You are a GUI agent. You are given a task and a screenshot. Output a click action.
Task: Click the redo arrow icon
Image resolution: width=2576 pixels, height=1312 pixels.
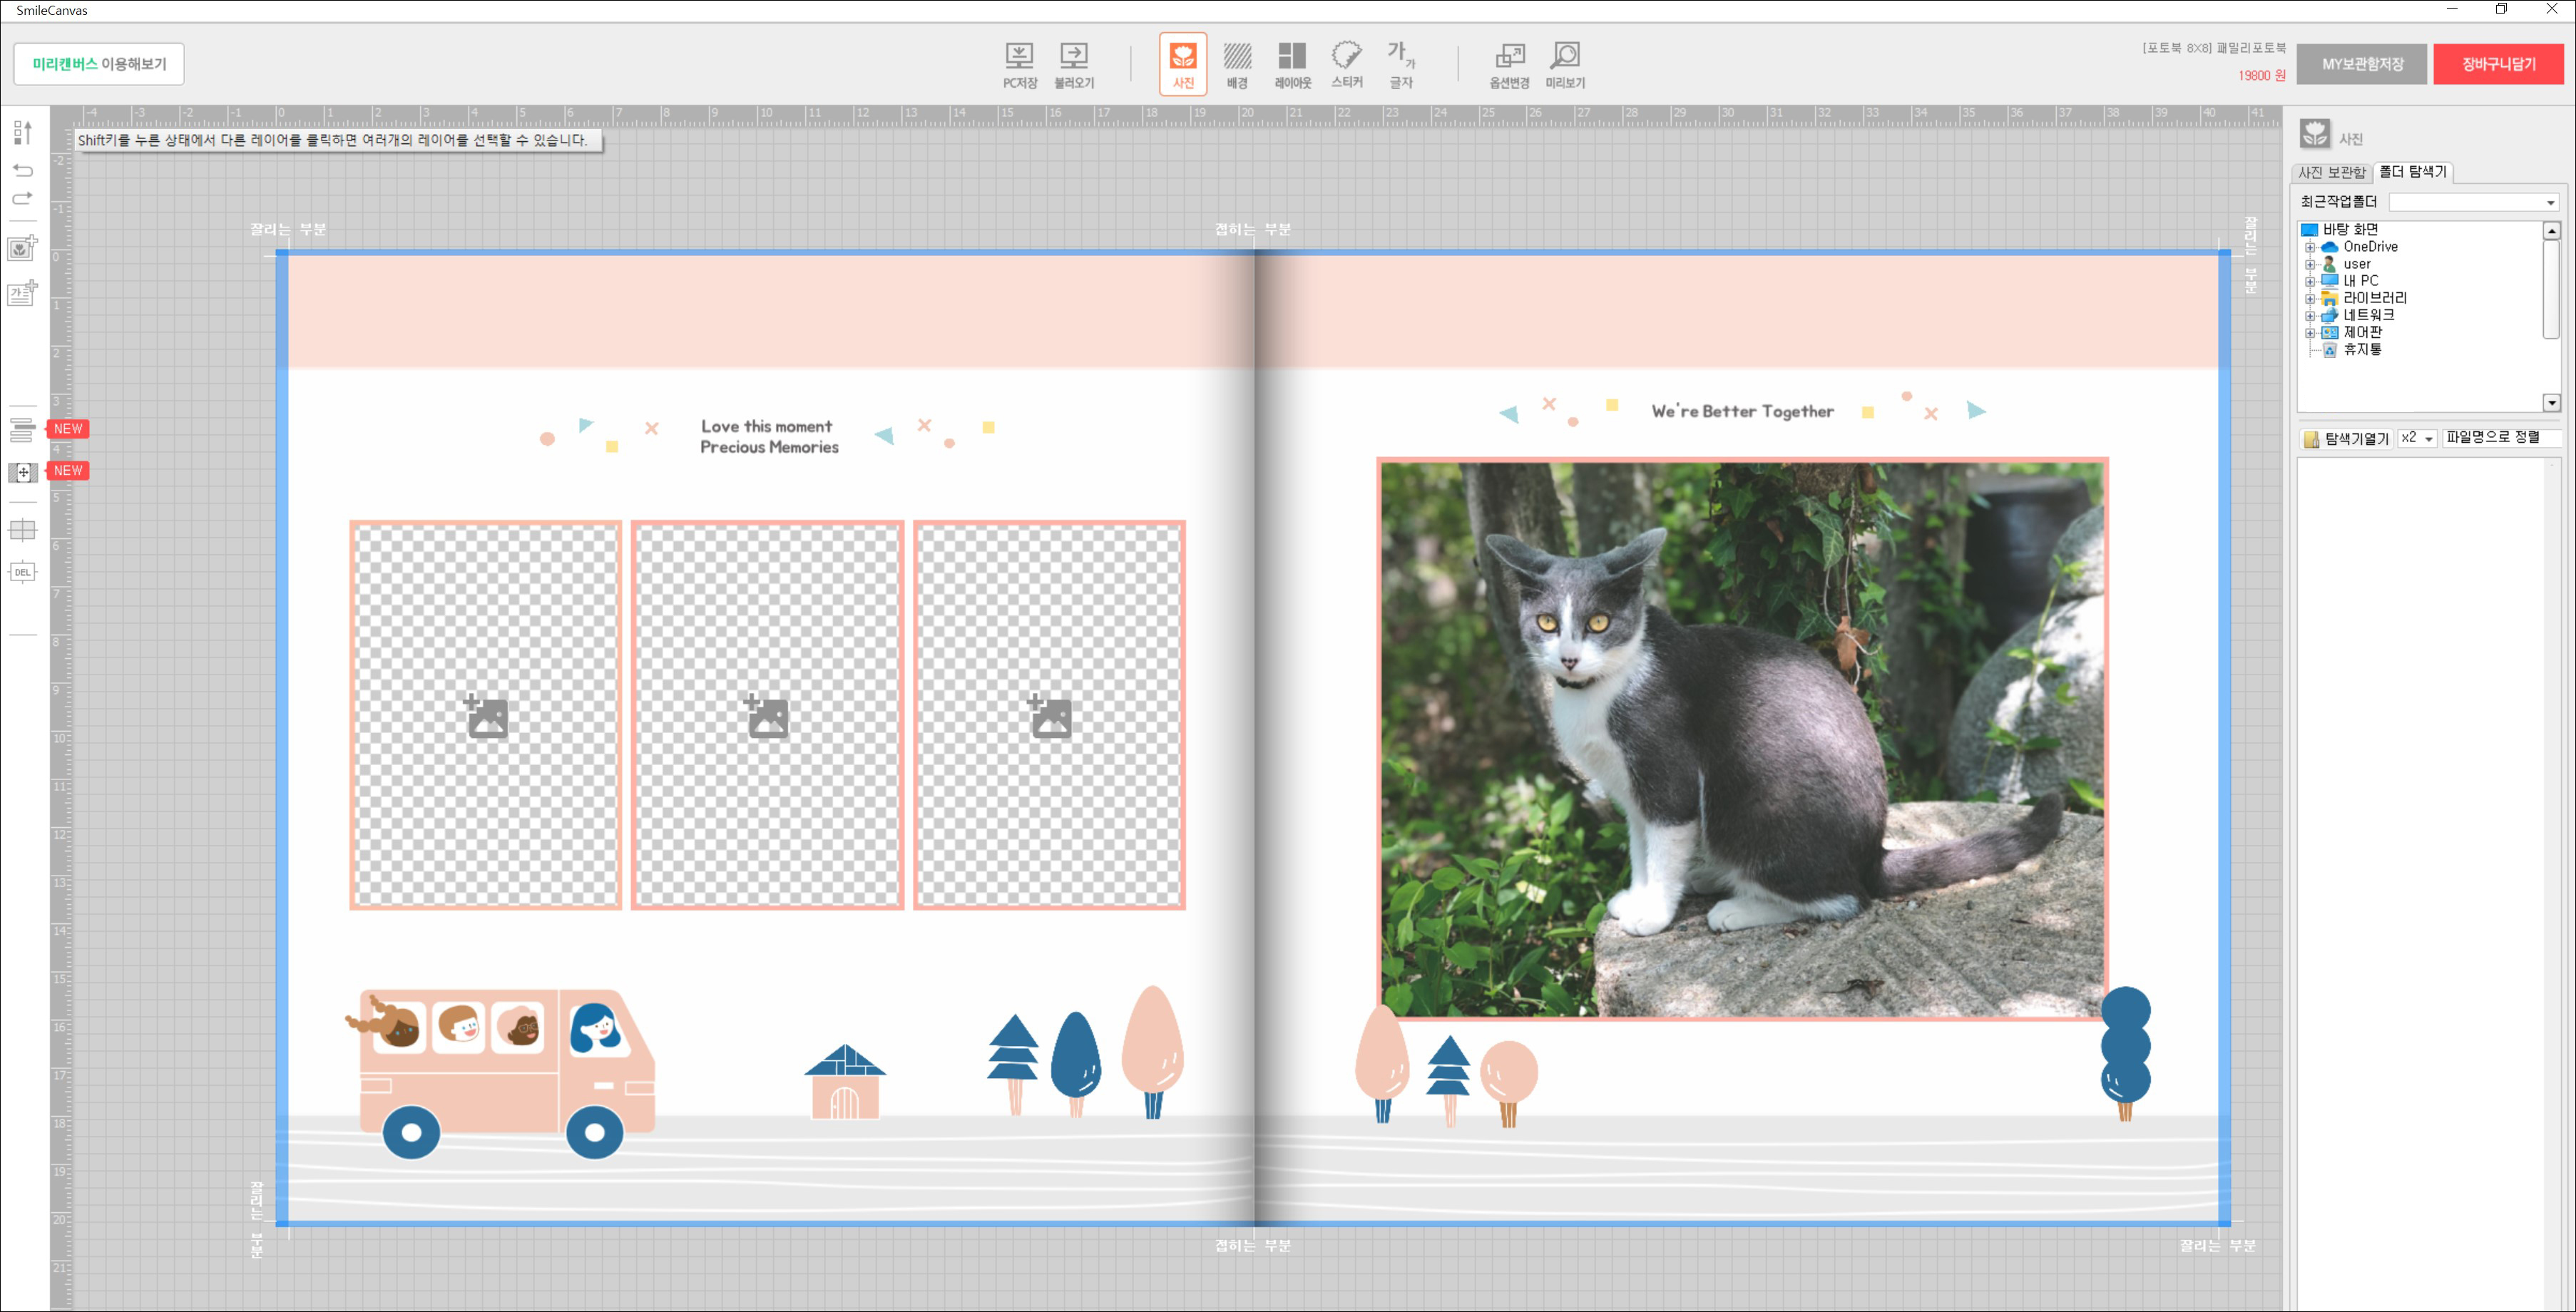coord(22,198)
